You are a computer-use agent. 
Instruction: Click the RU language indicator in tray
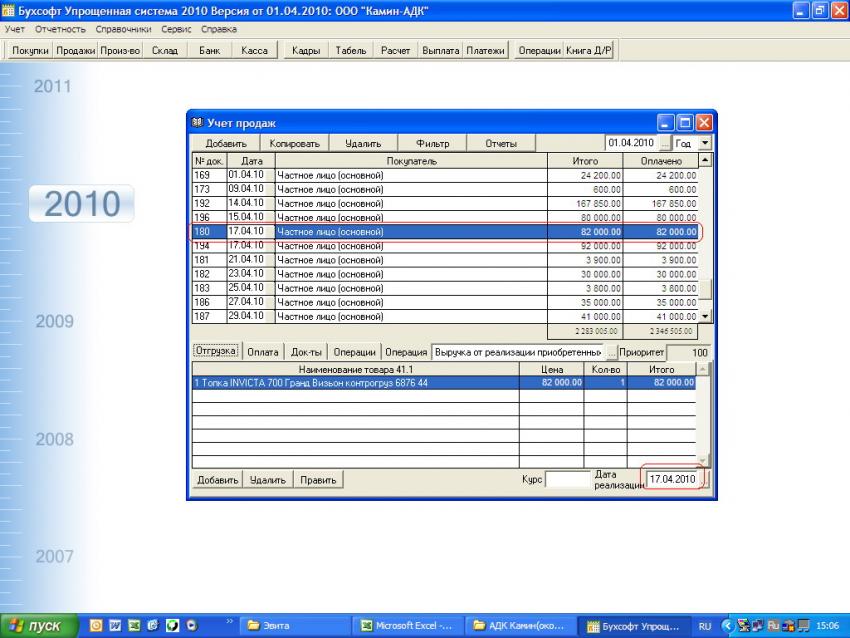pos(705,626)
